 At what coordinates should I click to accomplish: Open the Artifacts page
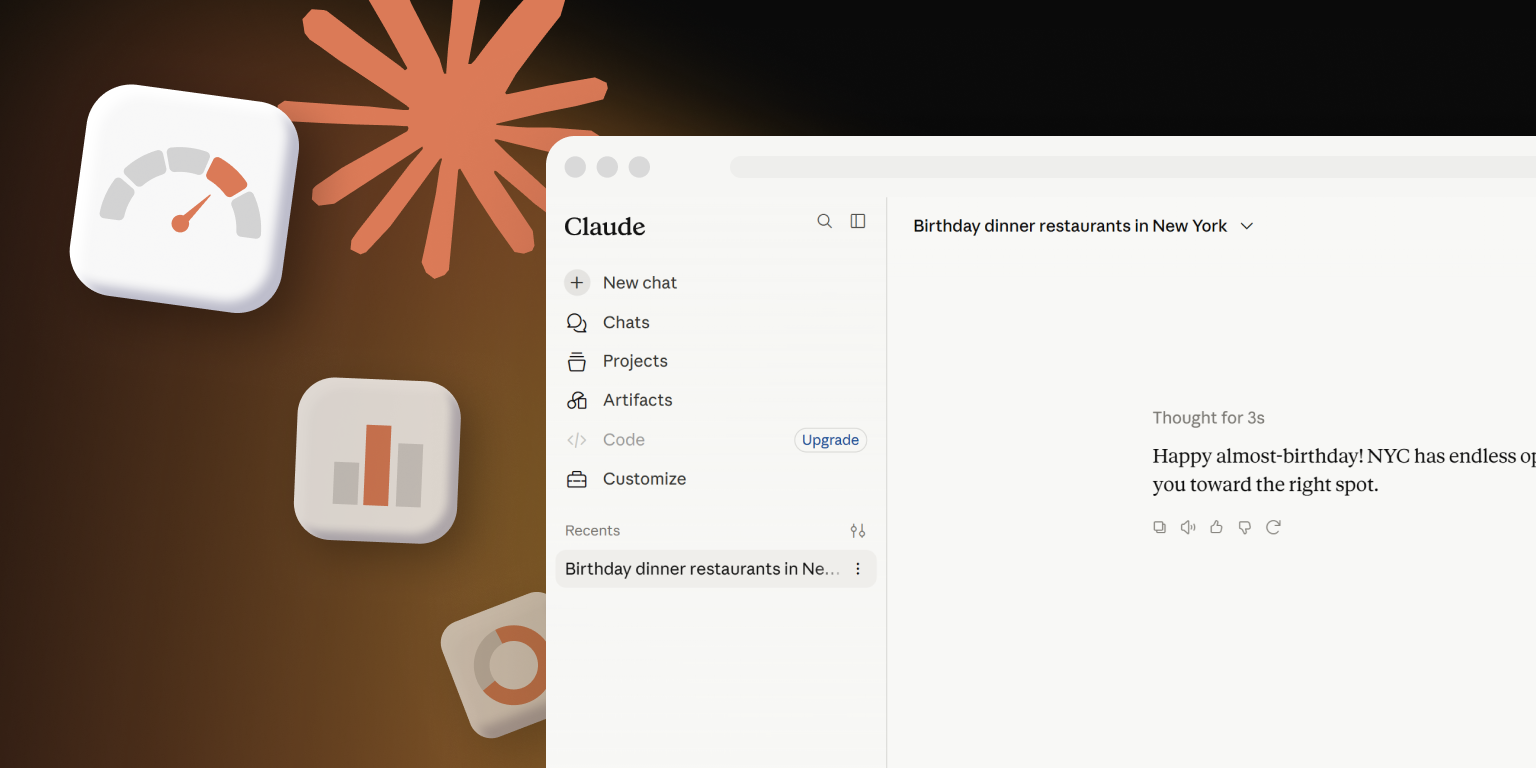tap(637, 400)
